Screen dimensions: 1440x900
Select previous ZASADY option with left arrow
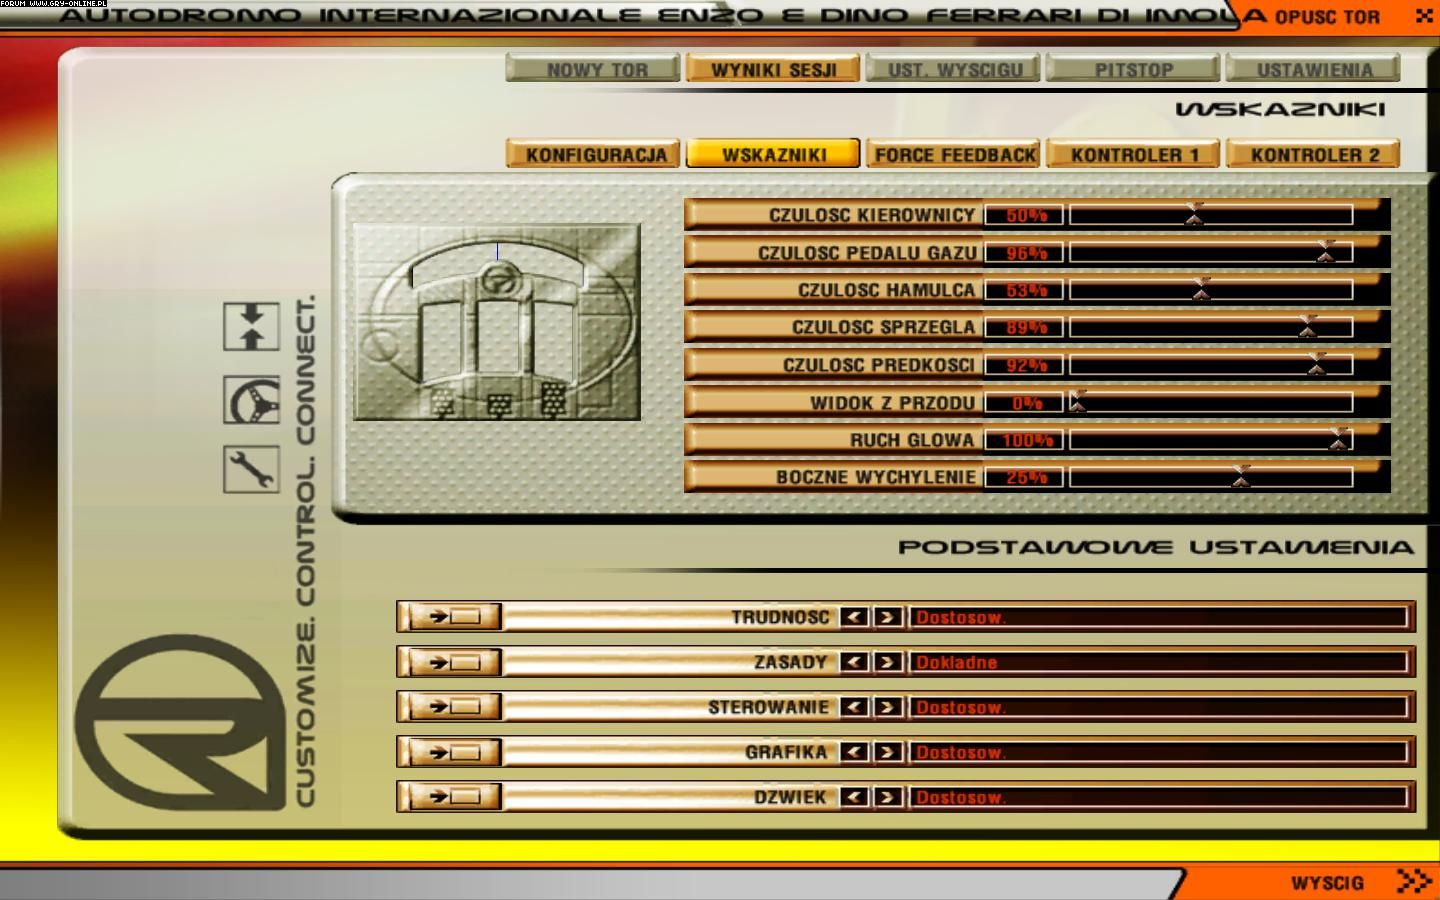pyautogui.click(x=854, y=662)
